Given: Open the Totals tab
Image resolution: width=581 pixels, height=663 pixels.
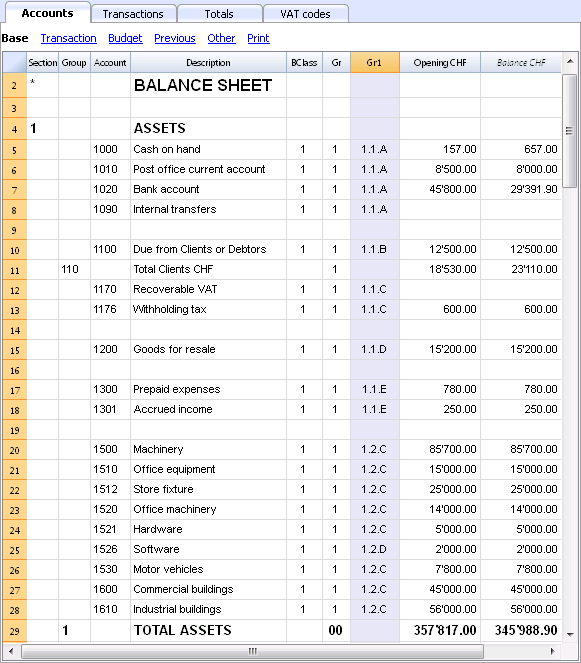Looking at the screenshot, I should tap(219, 14).
